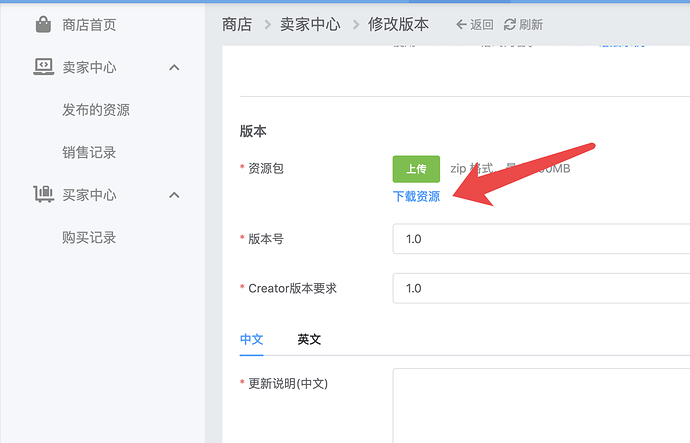
Task: Click the 返回 back arrow icon
Action: (x=461, y=24)
